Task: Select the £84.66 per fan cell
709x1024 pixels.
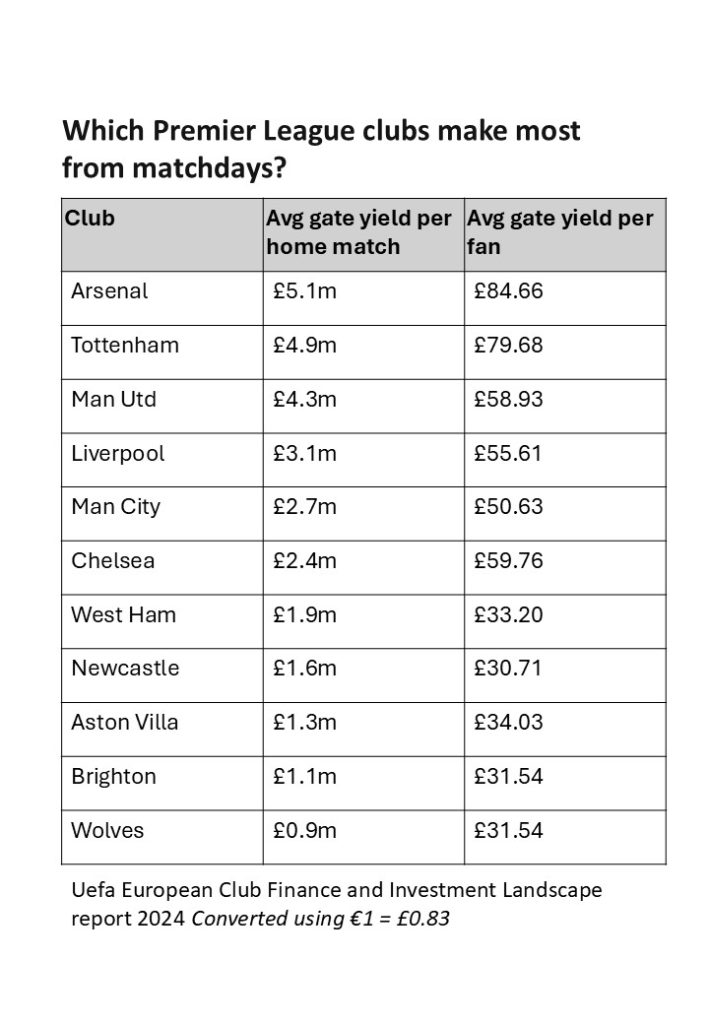Action: click(508, 292)
